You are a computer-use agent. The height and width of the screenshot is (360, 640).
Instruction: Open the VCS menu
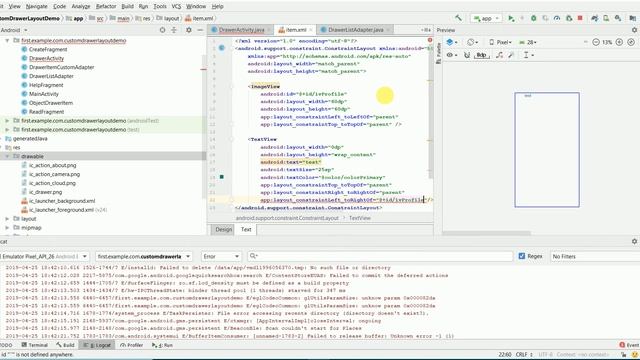coord(176,7)
